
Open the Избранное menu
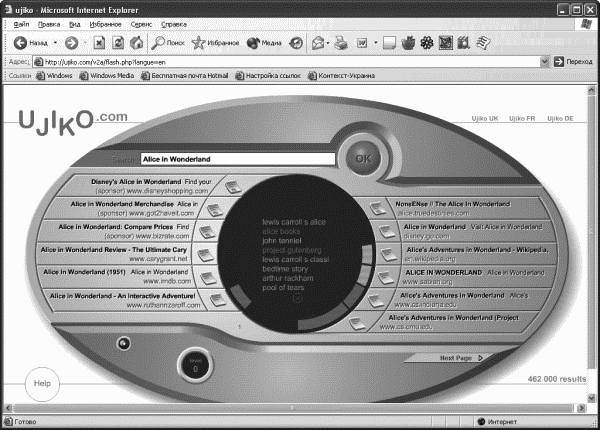[x=105, y=24]
